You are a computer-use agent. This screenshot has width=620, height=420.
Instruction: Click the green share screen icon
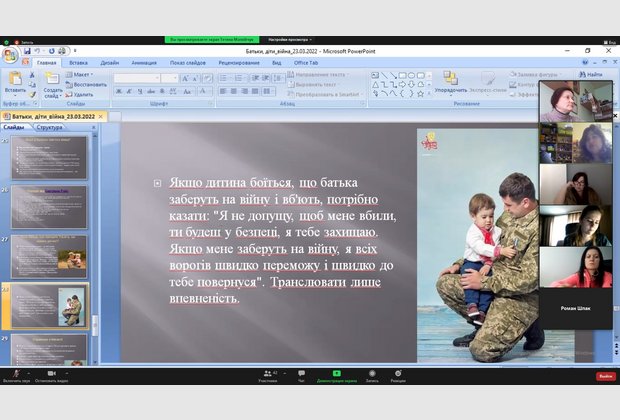336,374
